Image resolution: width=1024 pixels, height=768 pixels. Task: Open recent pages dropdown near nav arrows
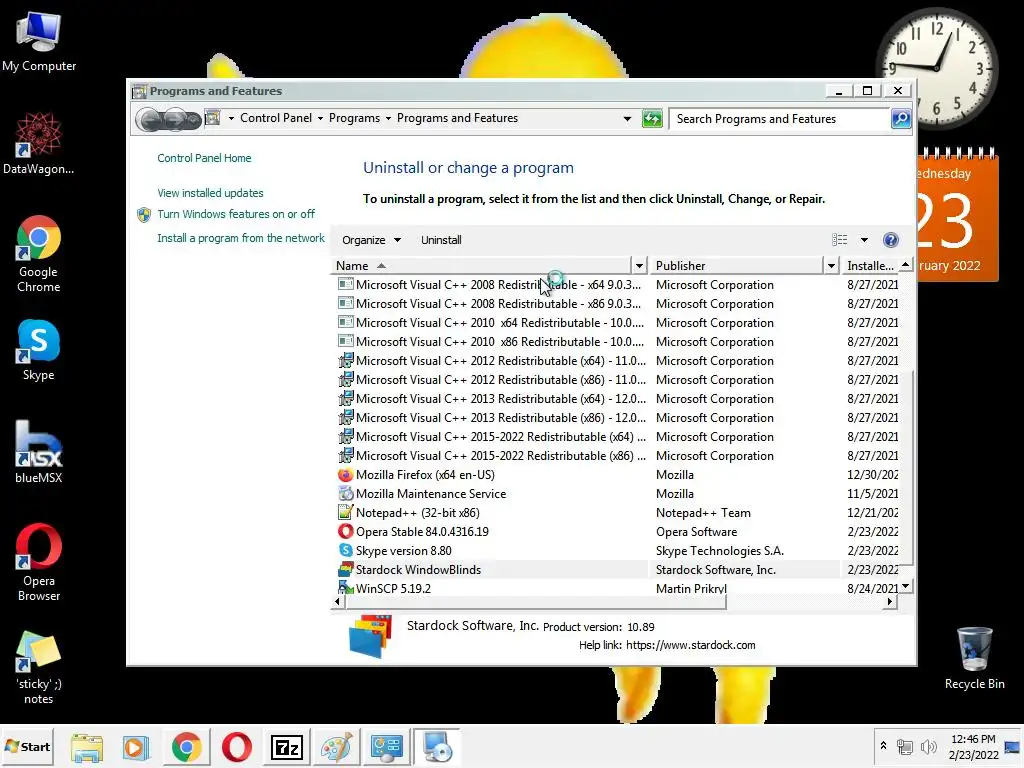coord(194,120)
